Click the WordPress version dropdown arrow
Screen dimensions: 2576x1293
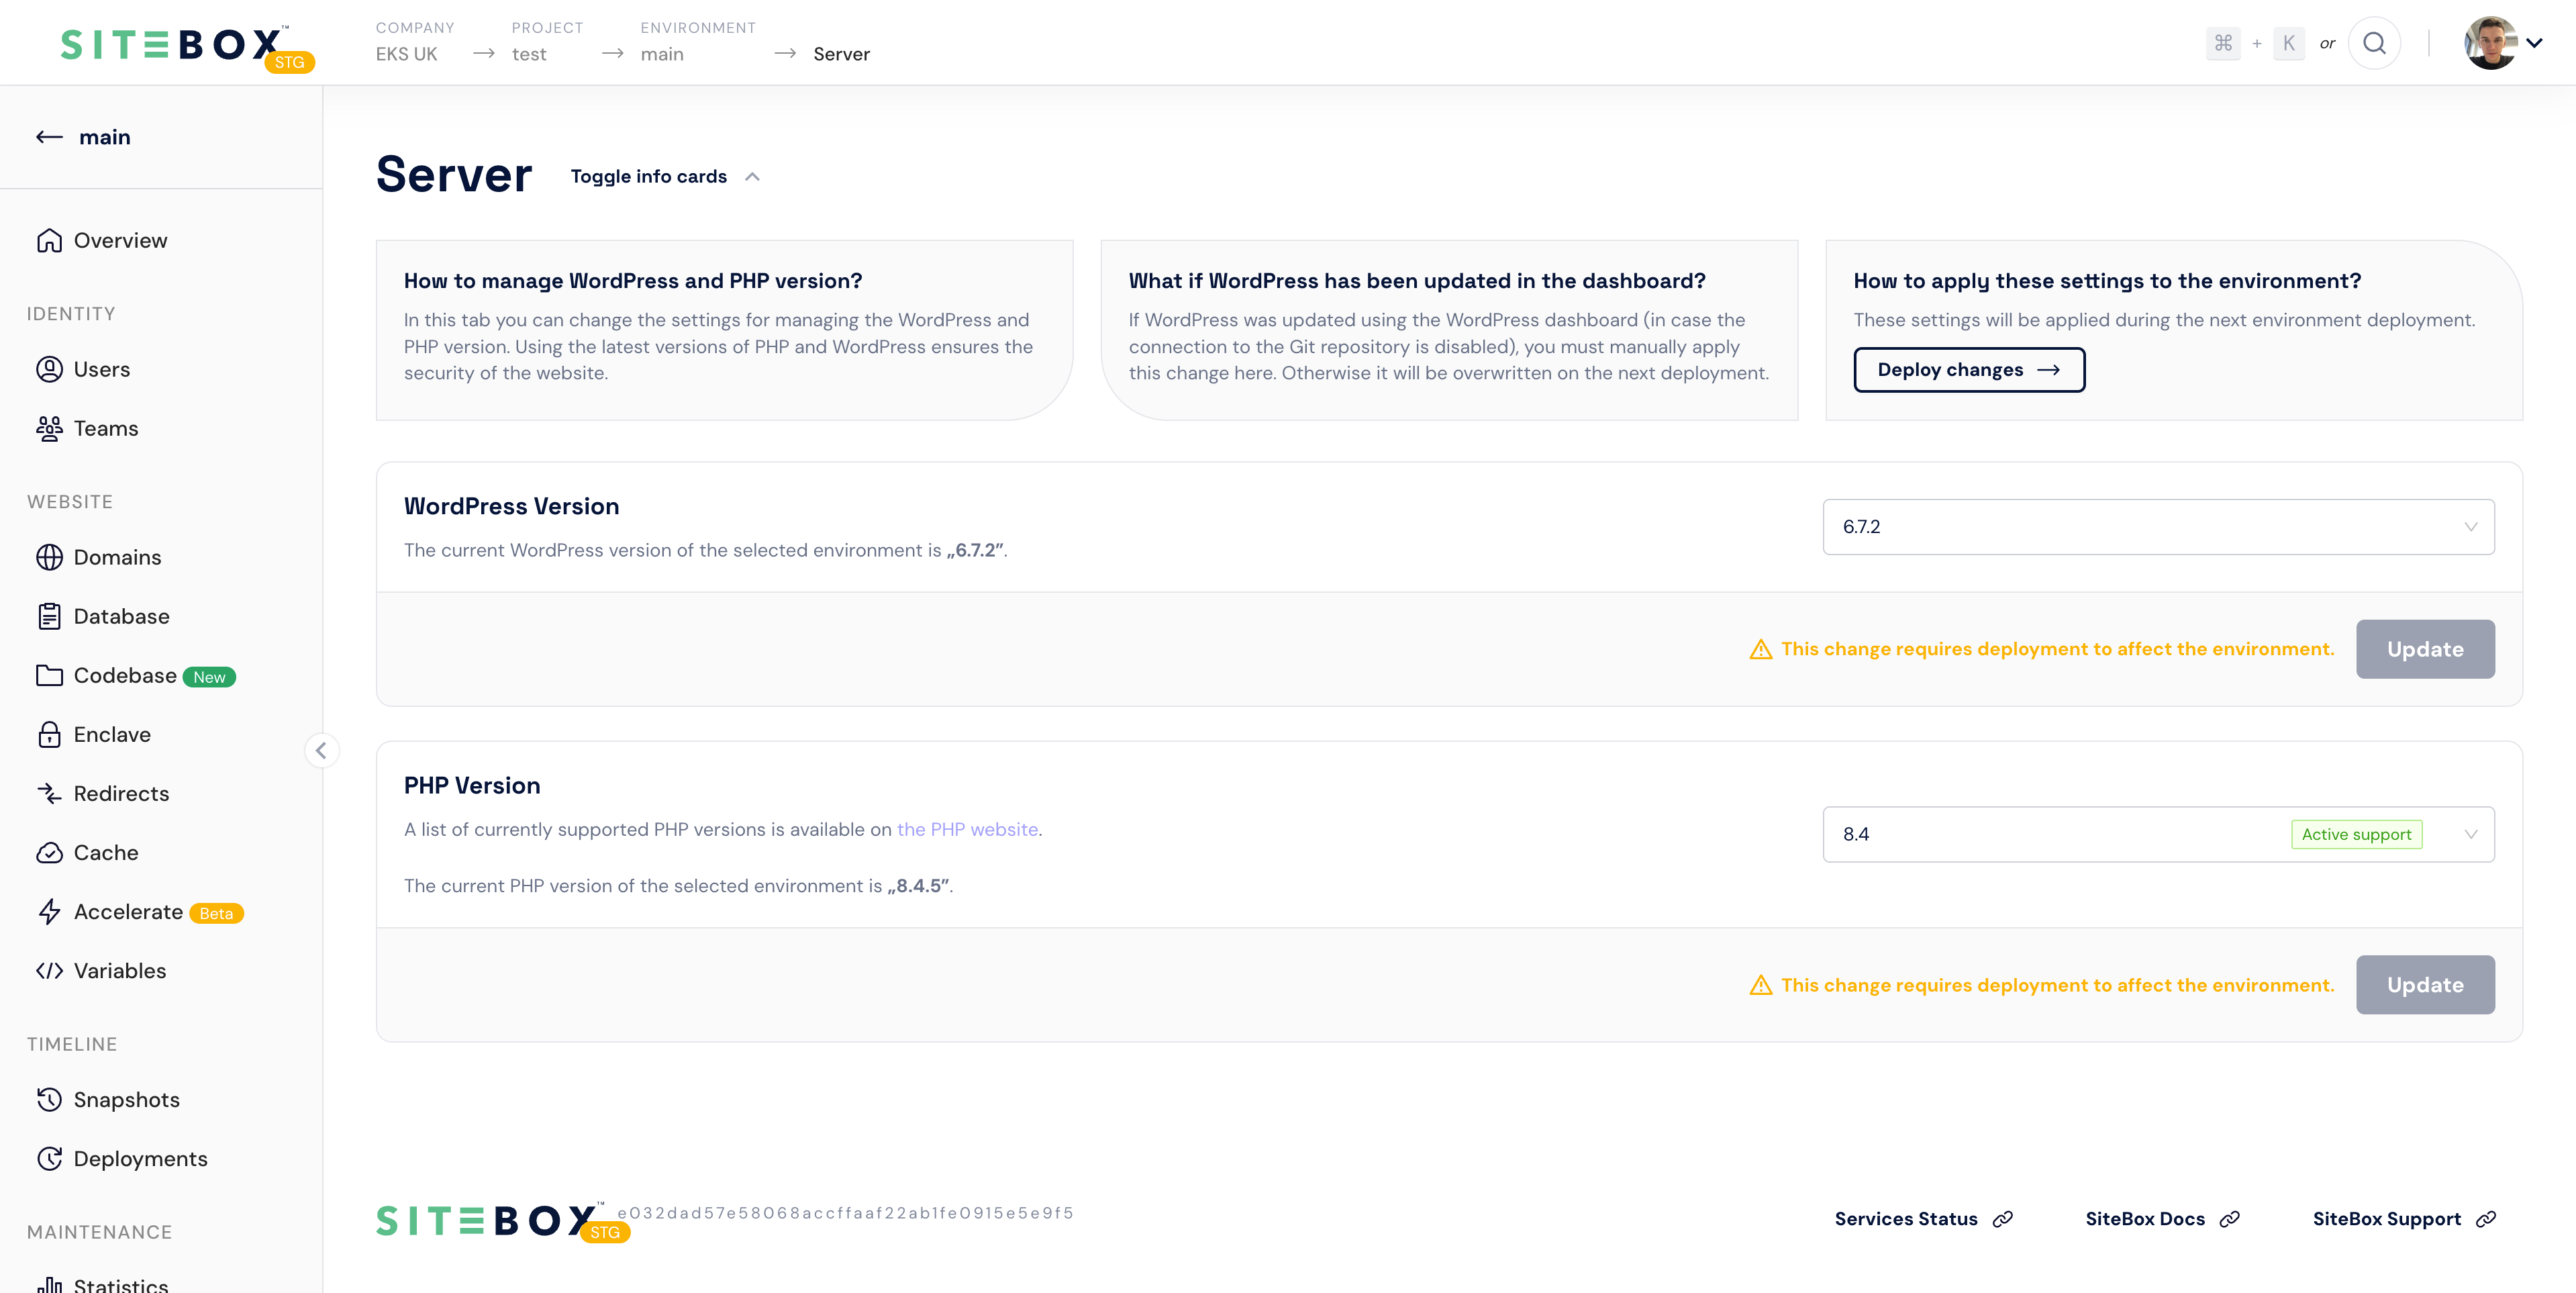coord(2470,527)
